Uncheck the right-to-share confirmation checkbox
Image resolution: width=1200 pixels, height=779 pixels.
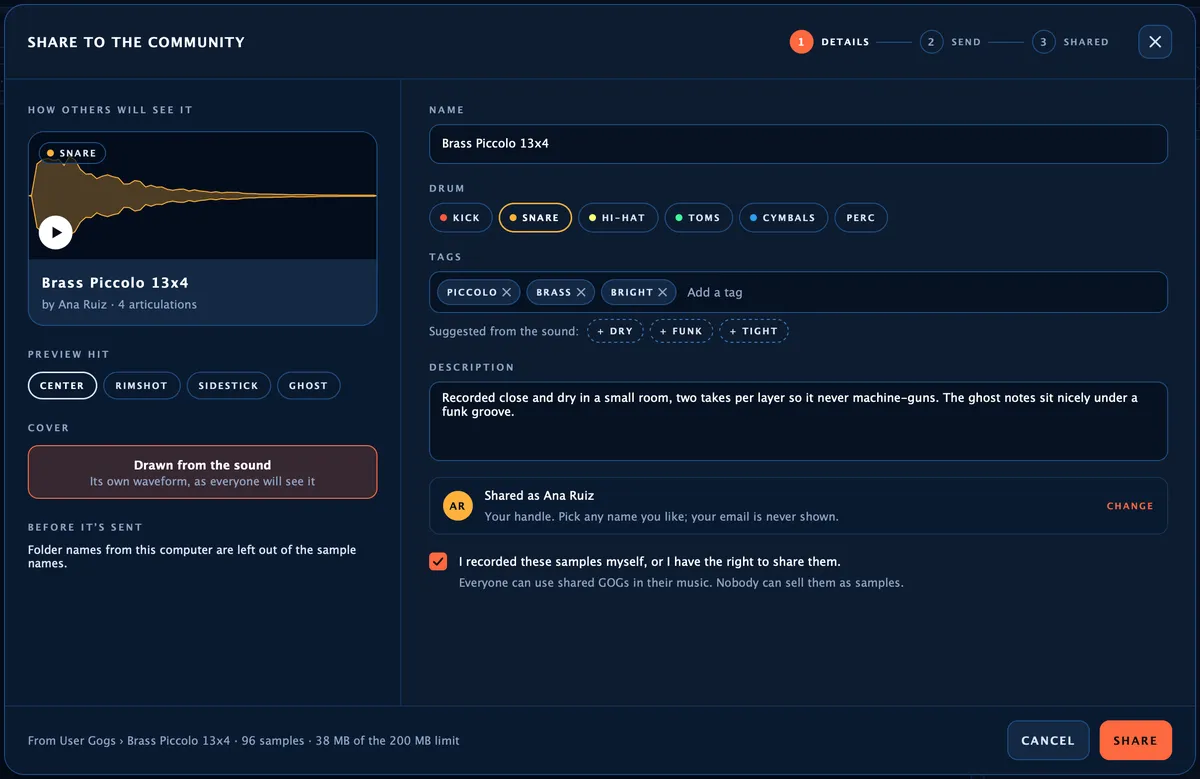(x=438, y=561)
